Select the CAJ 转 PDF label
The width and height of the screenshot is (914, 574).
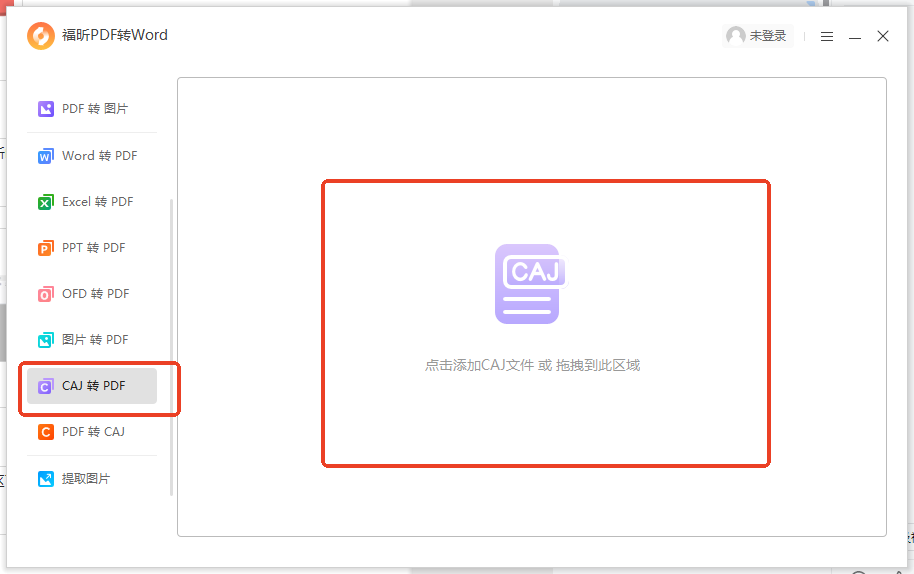[x=93, y=386]
